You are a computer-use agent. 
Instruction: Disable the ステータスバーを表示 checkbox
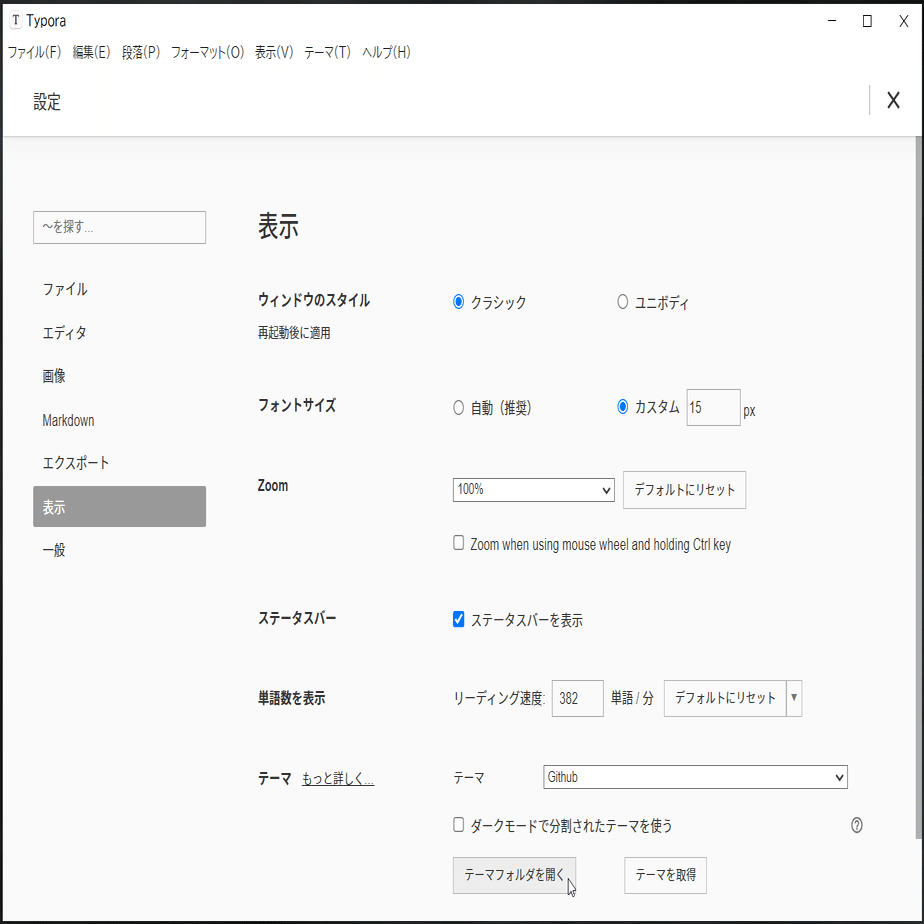tap(458, 620)
